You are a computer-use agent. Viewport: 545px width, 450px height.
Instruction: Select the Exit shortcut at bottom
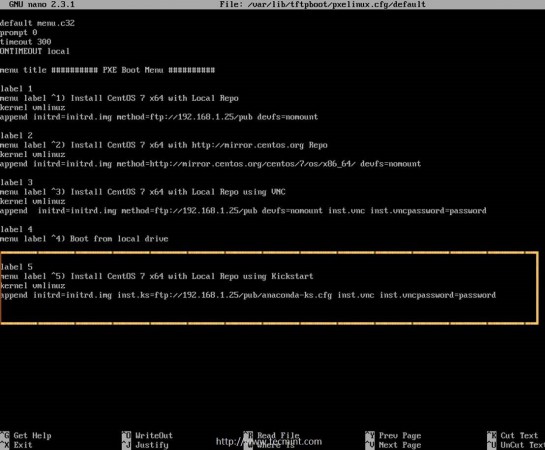coord(17,445)
